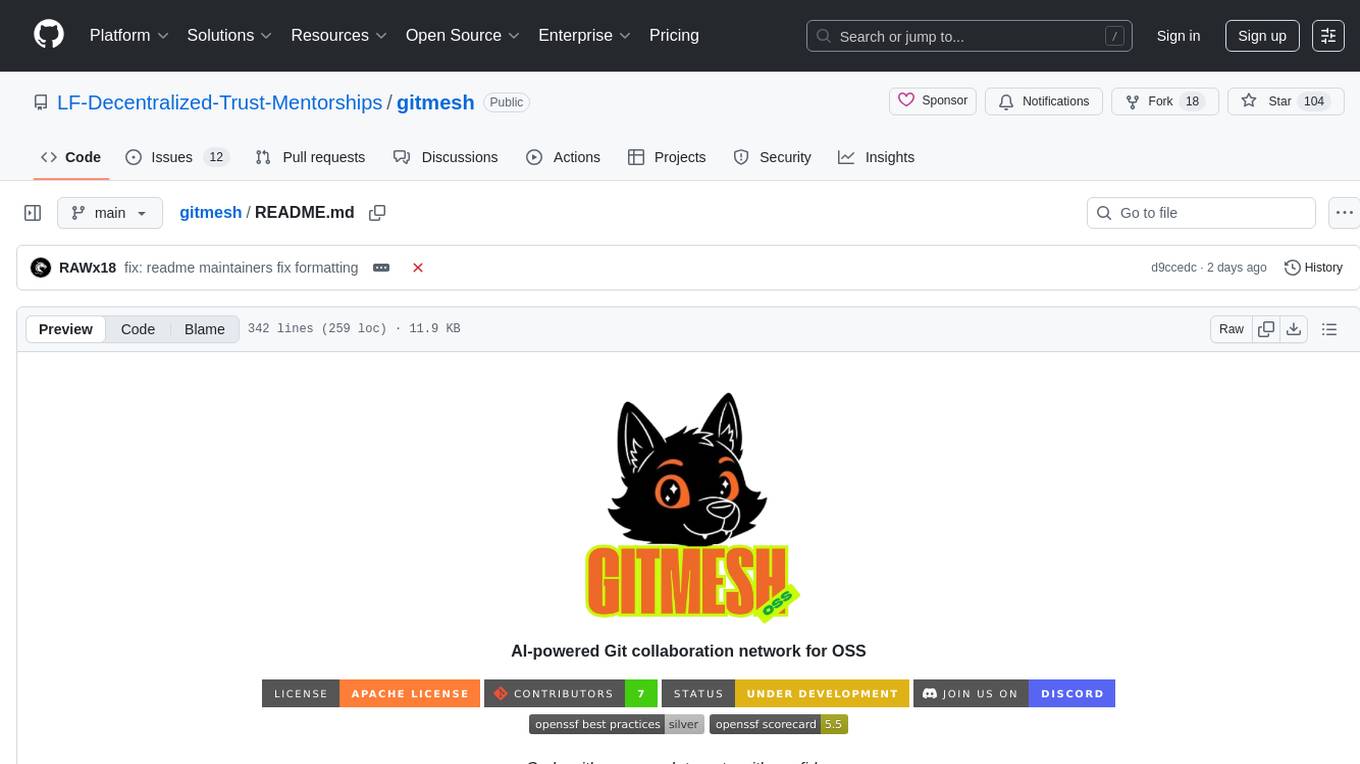Focus the Go to file field

pyautogui.click(x=1201, y=213)
